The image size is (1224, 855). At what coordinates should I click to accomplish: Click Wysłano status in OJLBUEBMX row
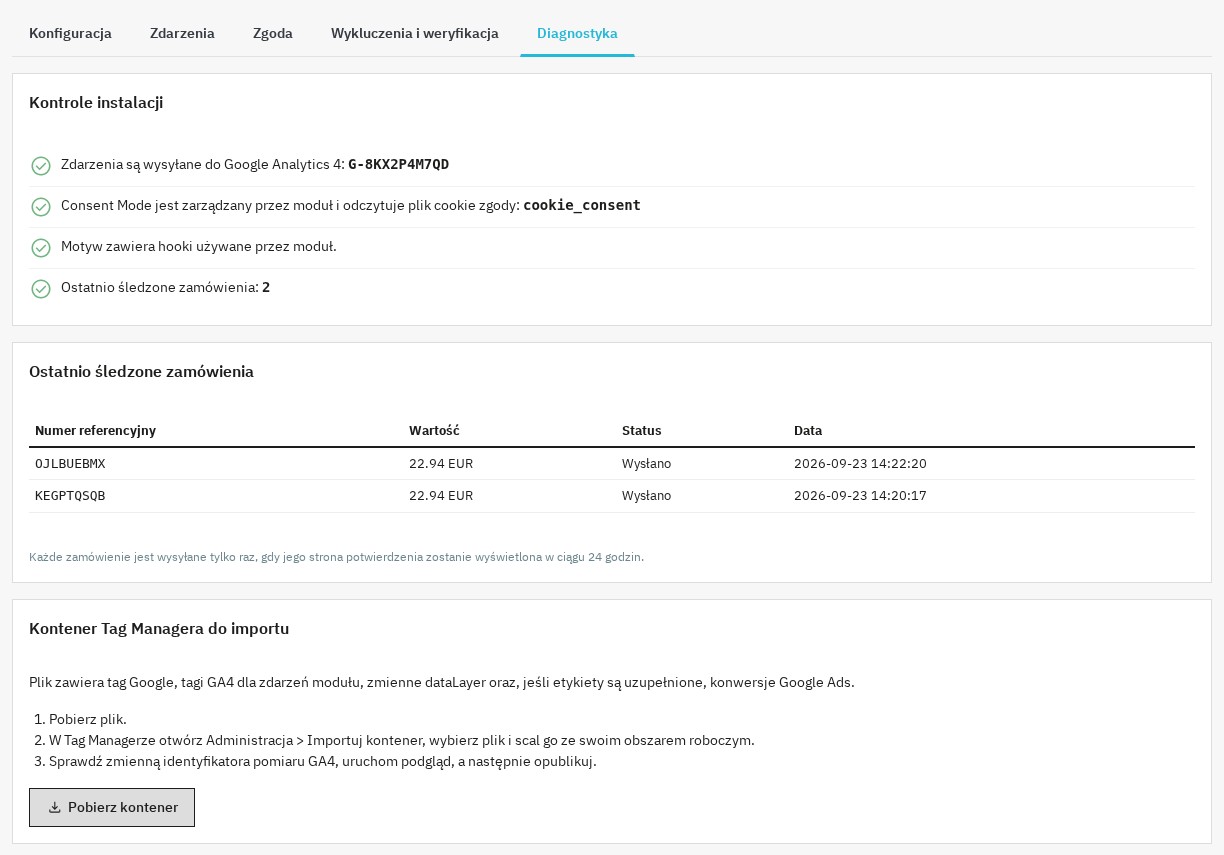[x=647, y=464]
